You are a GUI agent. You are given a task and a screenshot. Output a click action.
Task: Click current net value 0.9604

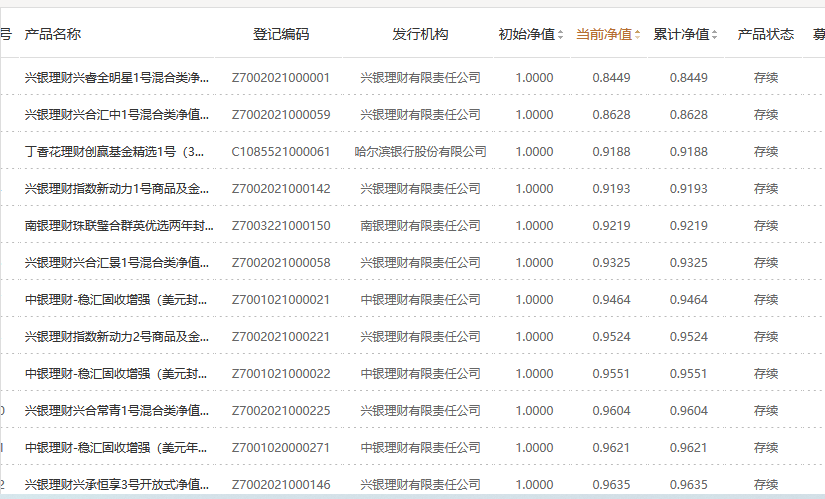tap(611, 411)
